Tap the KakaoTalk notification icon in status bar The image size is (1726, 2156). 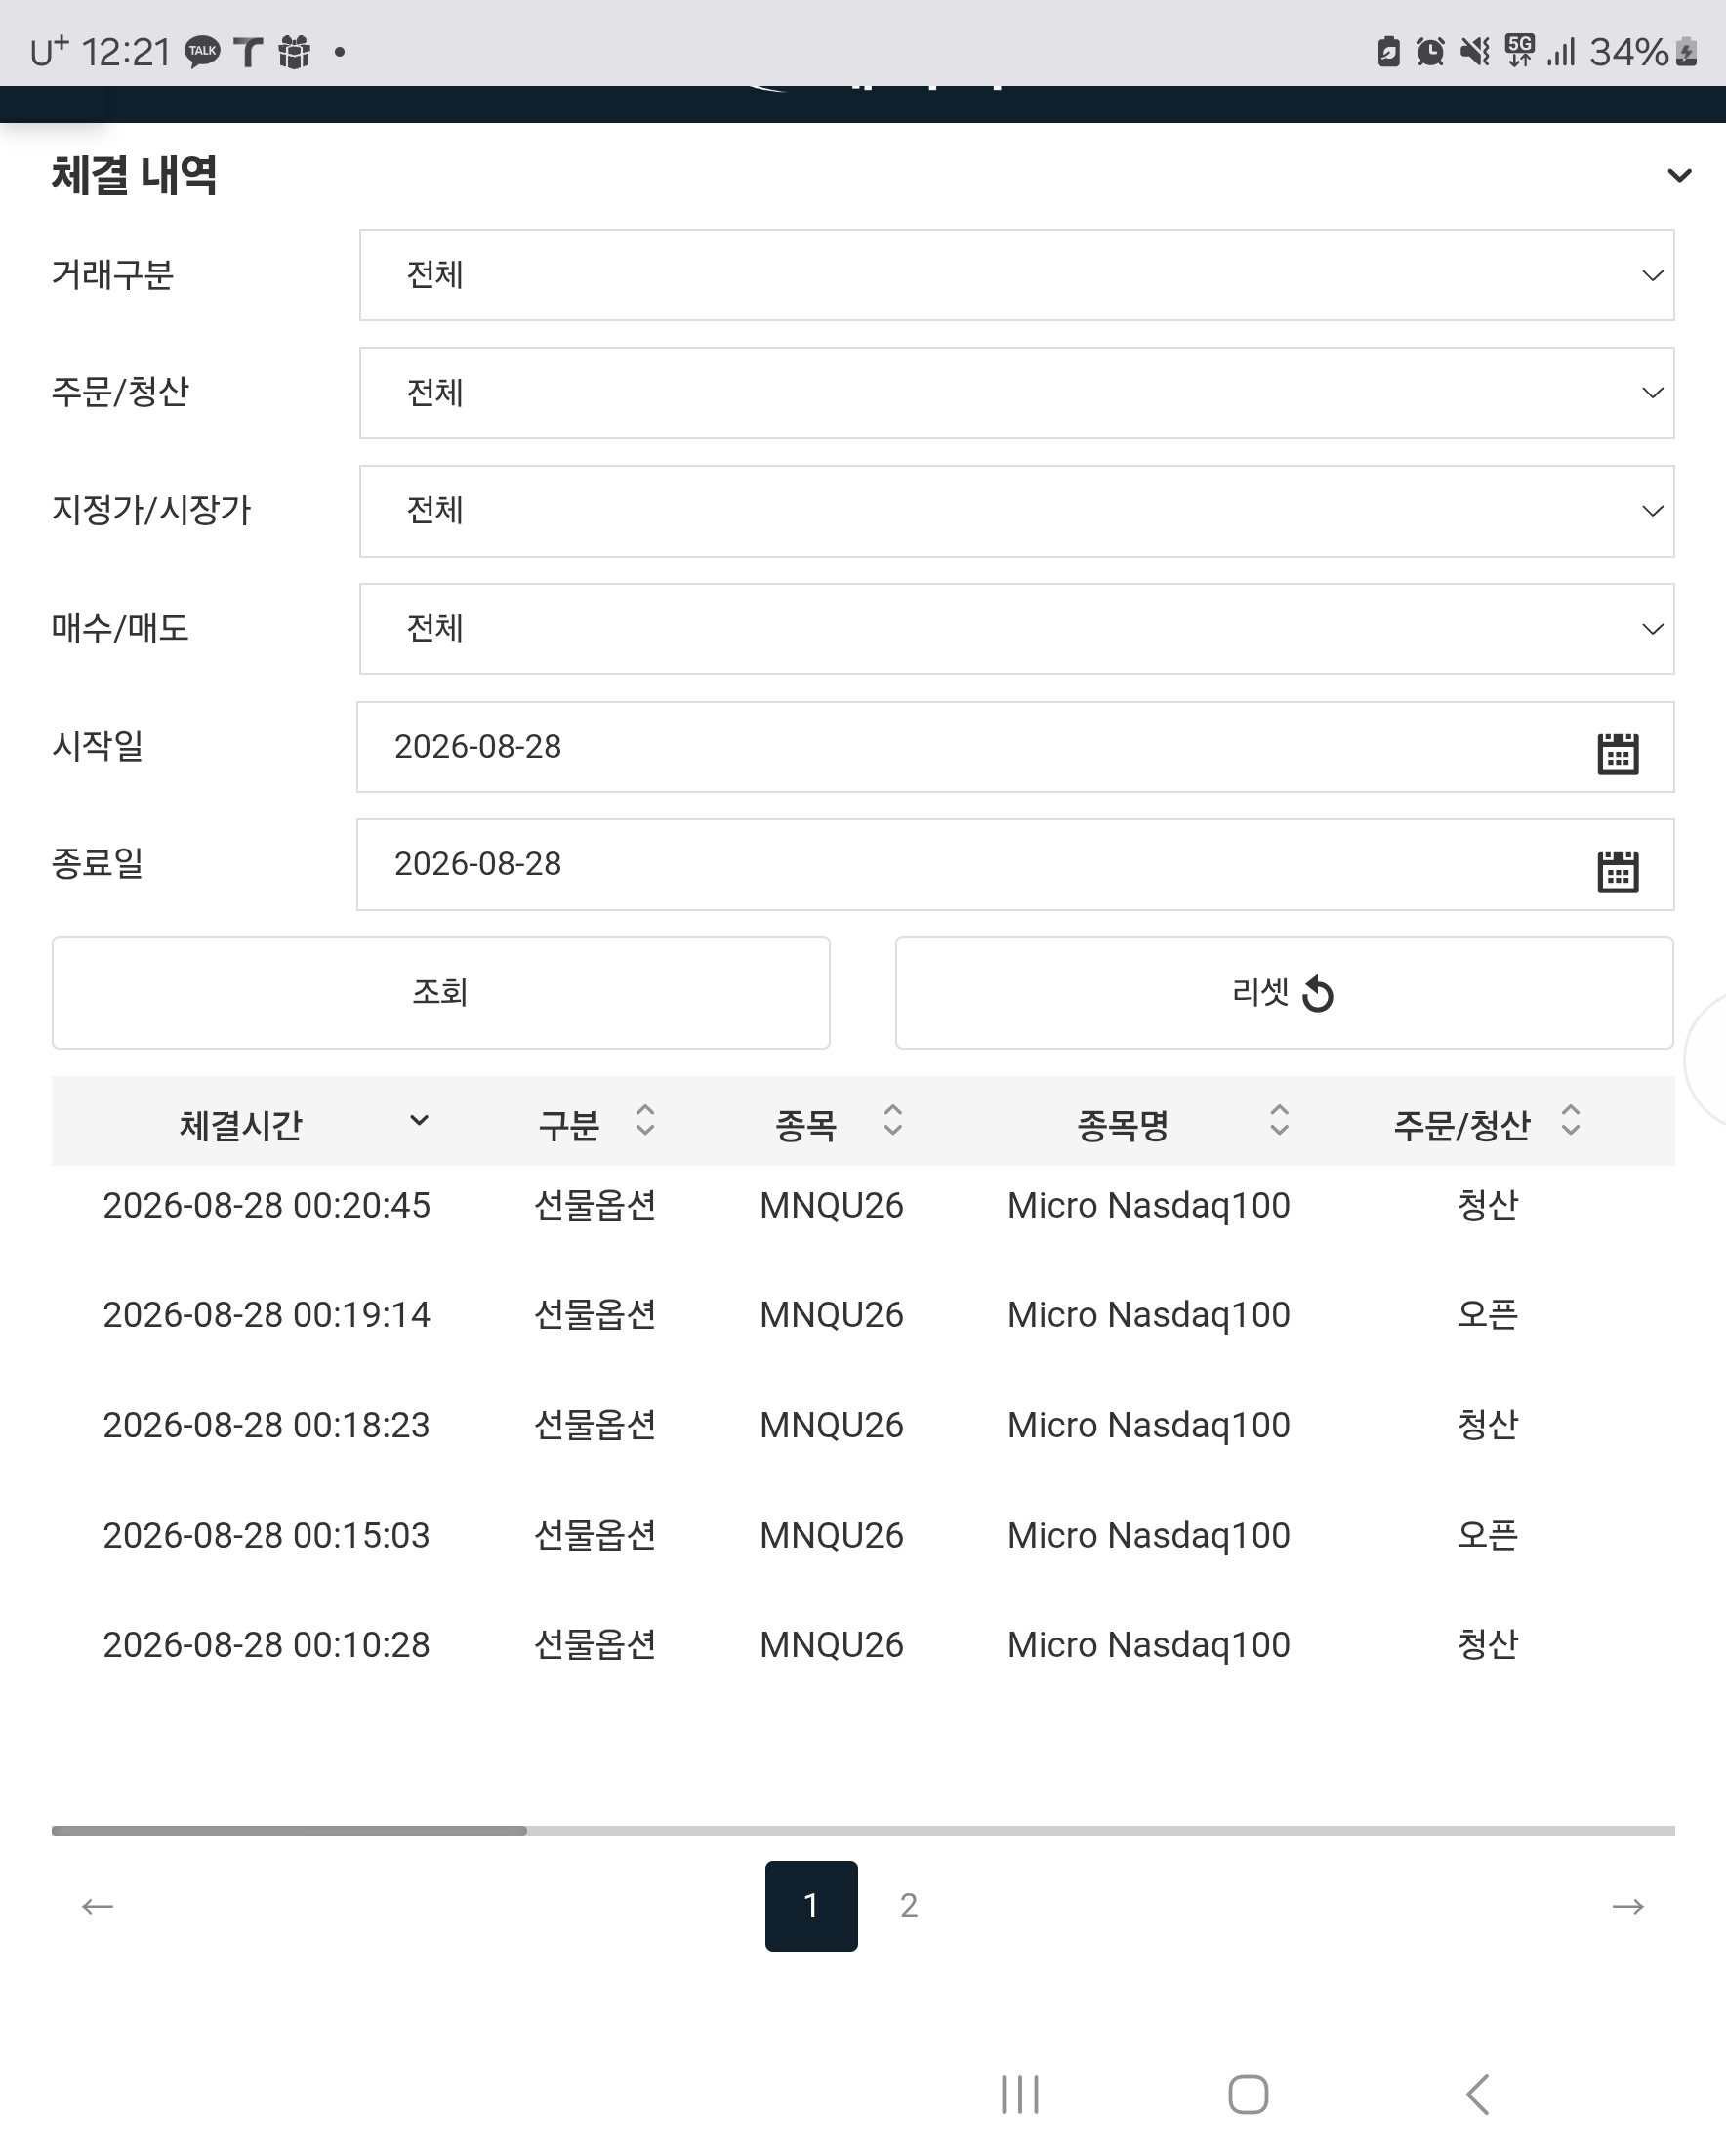(x=202, y=52)
